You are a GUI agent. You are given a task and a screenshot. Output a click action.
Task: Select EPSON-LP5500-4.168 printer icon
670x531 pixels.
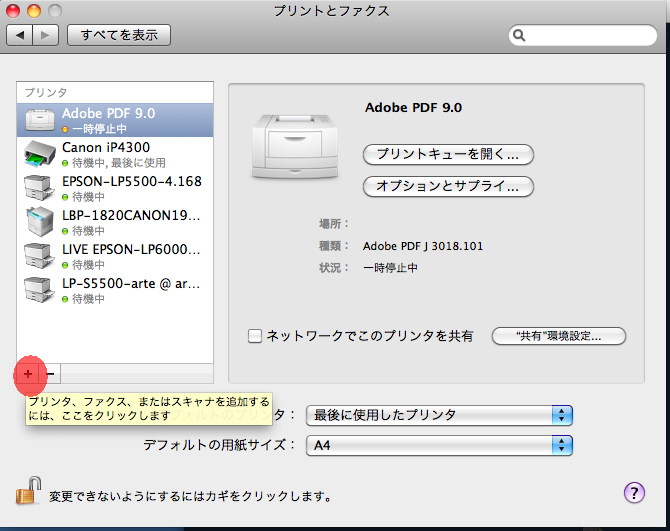pos(39,188)
